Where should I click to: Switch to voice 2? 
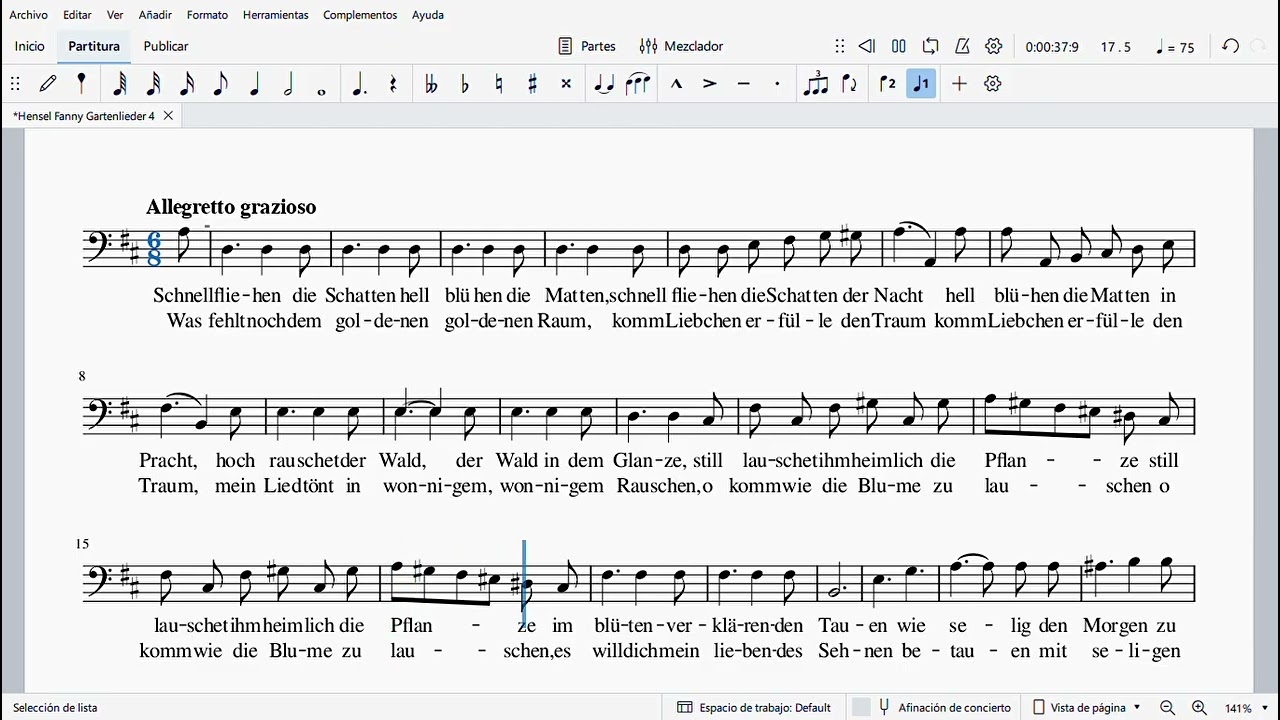887,84
